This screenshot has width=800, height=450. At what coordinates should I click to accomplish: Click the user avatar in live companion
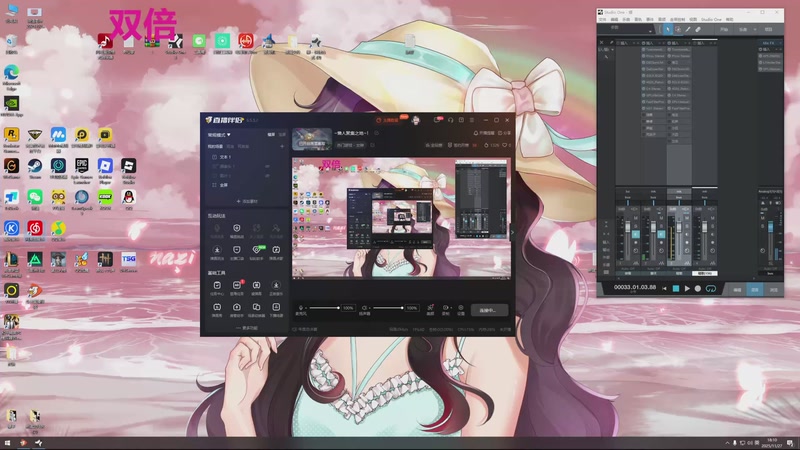click(x=416, y=120)
